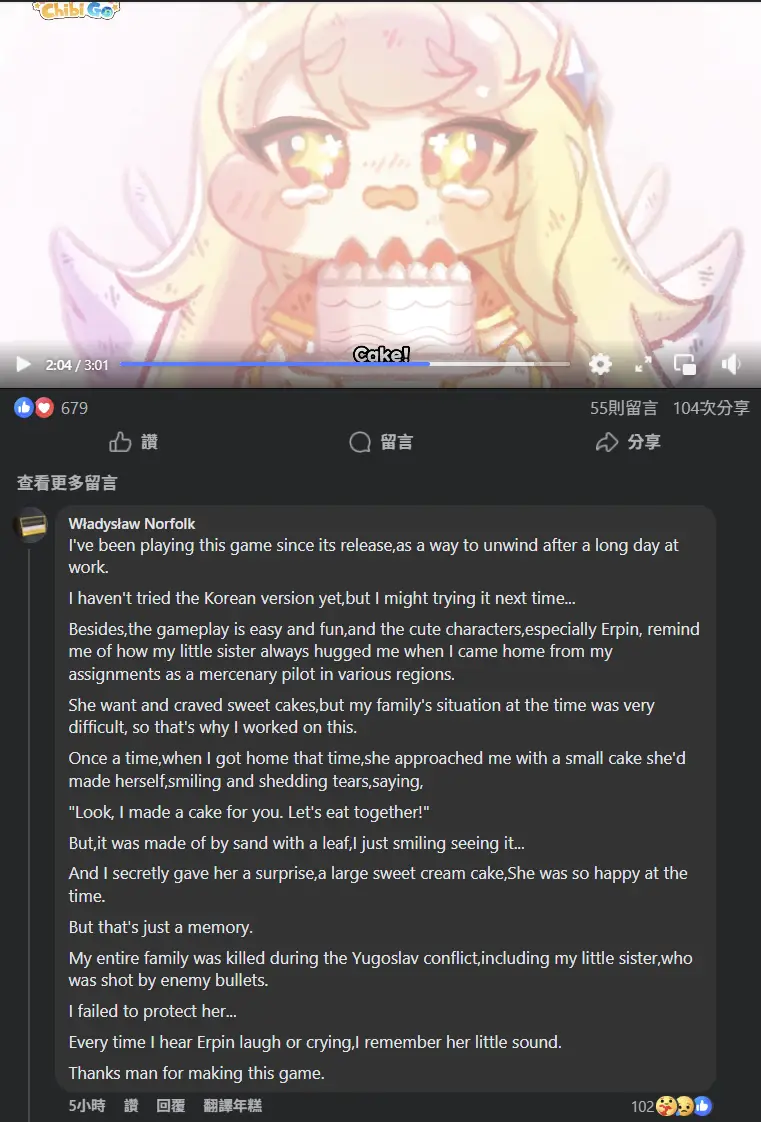View the 104次分享 shares count
Viewport: 761px width, 1122px height.
point(711,408)
